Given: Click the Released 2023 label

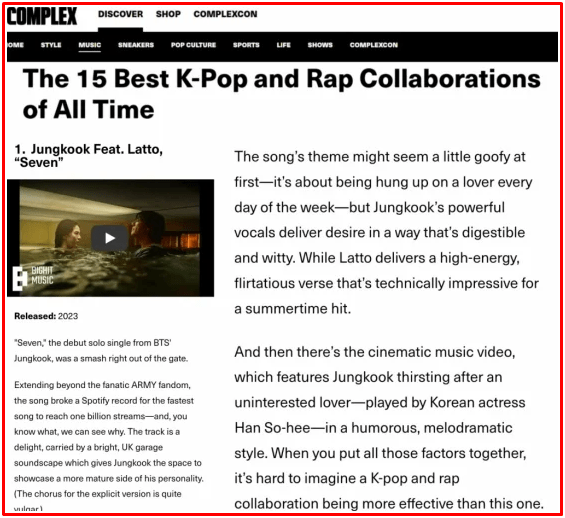Looking at the screenshot, I should 46,316.
